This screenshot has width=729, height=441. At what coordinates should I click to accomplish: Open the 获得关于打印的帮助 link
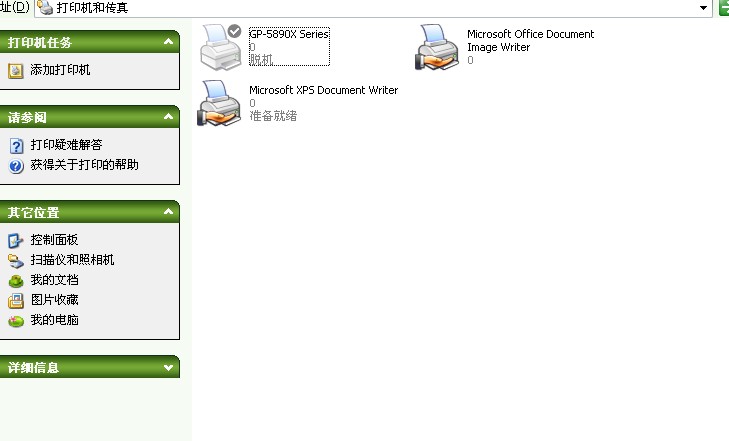click(x=85, y=165)
